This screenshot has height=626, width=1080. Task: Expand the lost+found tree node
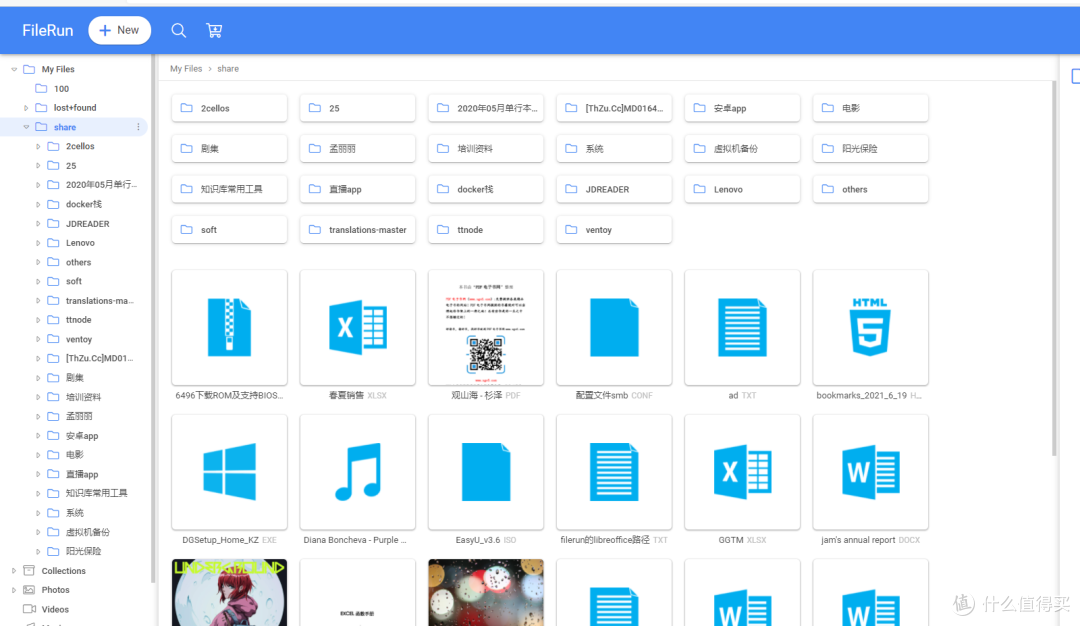click(26, 108)
